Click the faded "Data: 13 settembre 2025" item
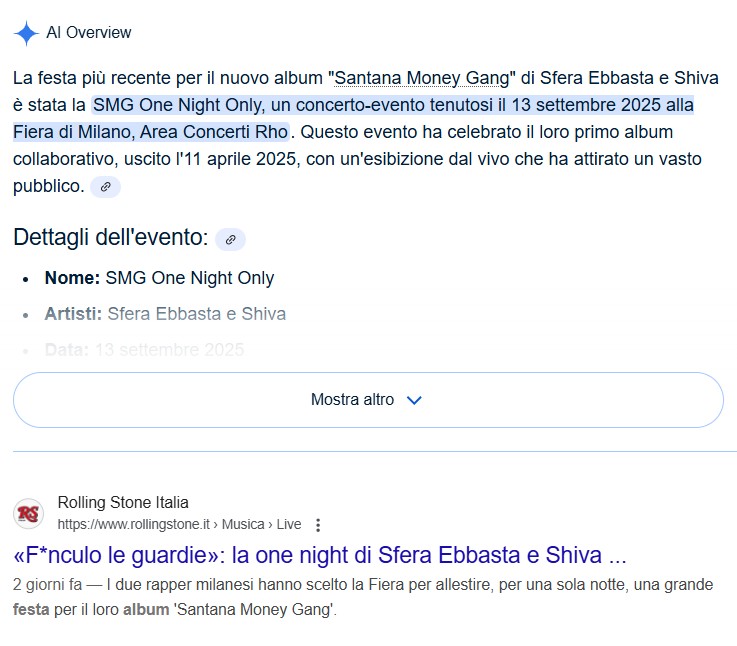737x646 pixels. 144,350
